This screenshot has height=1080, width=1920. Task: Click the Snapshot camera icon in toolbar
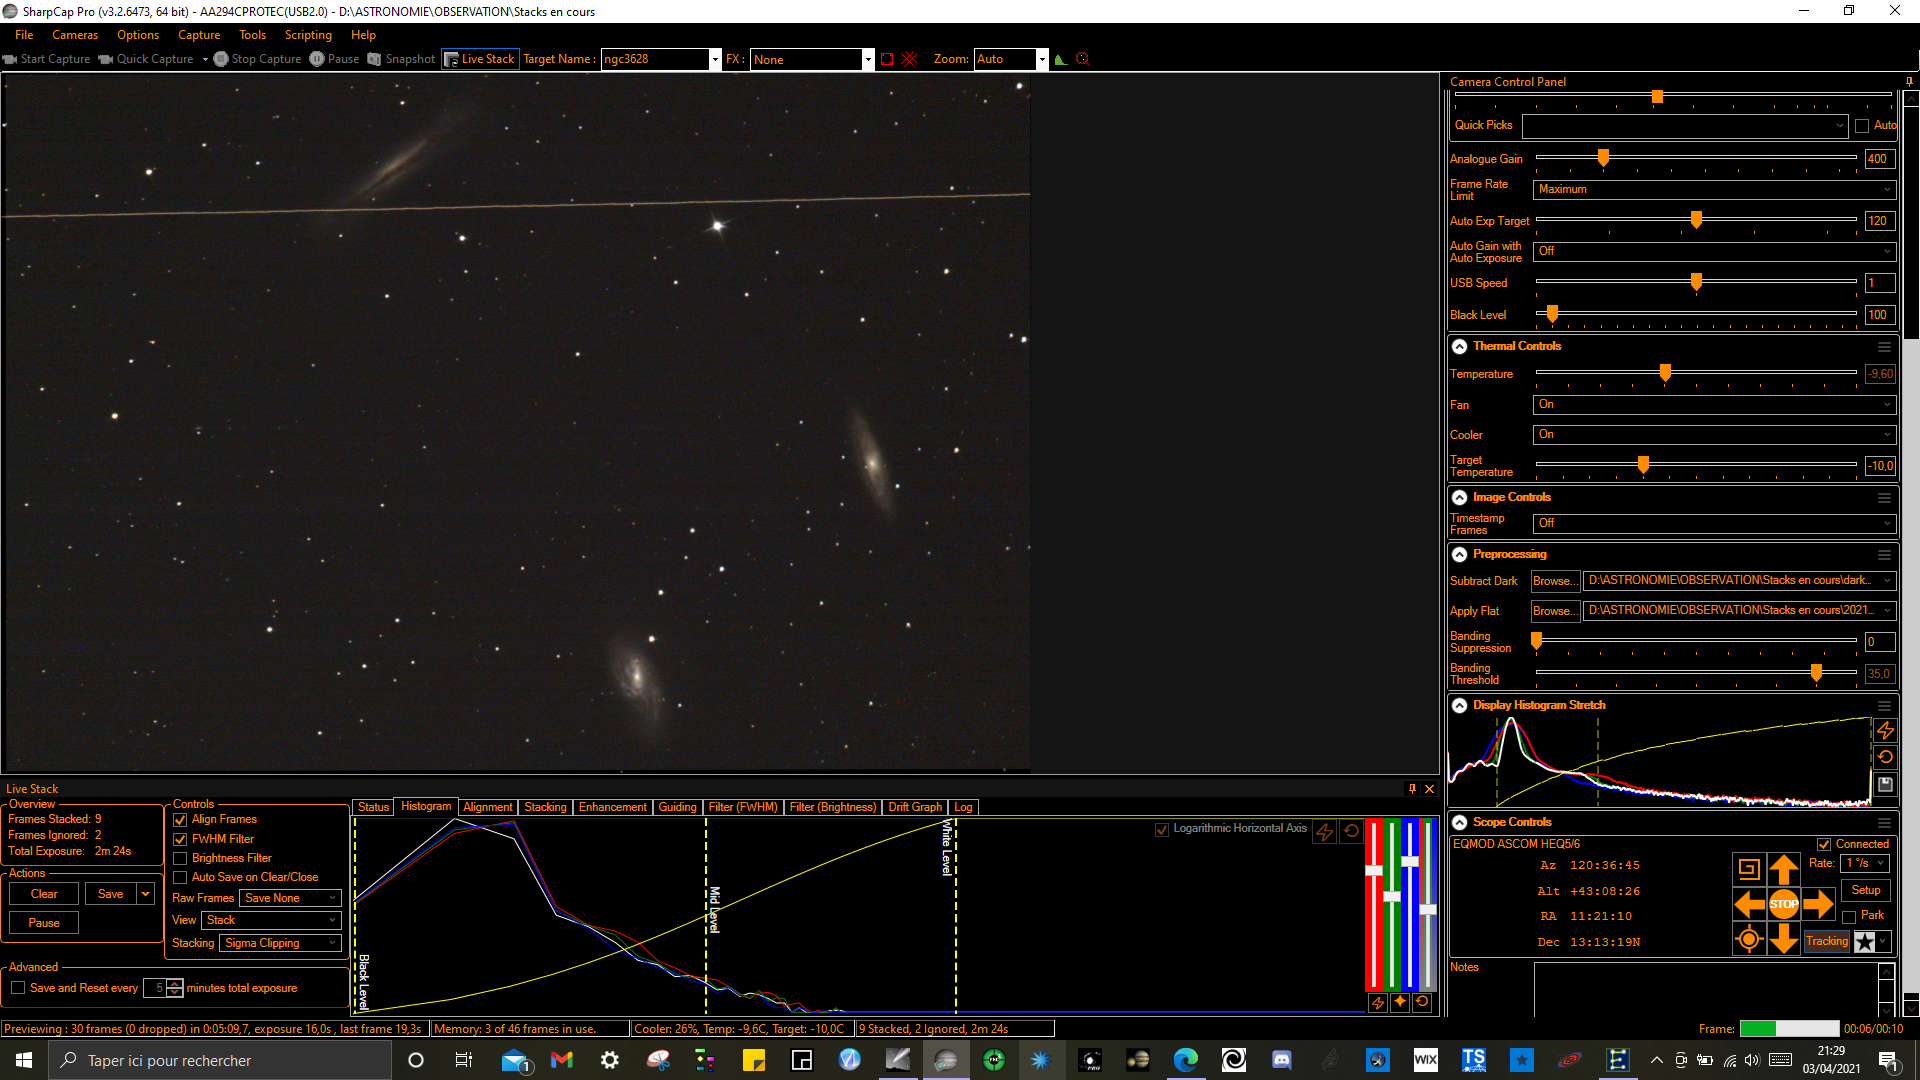click(374, 59)
